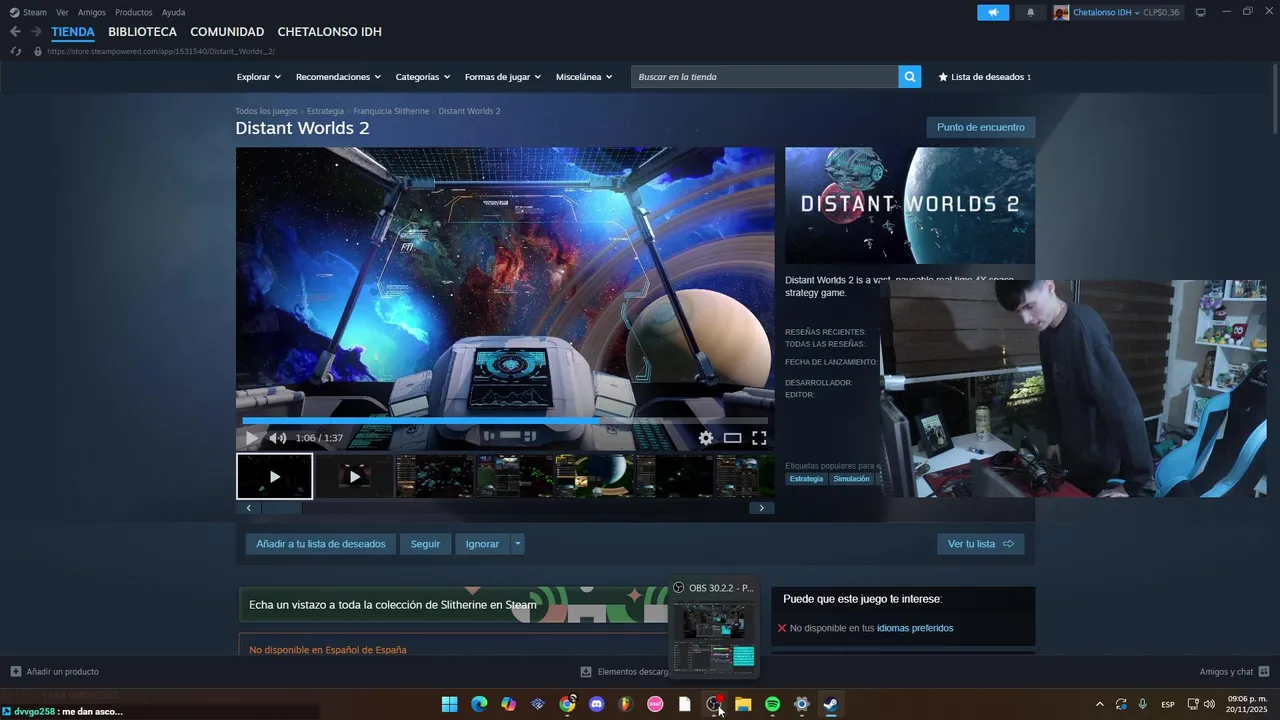
Task: Enter trailer fullscreen mode
Action: [759, 438]
